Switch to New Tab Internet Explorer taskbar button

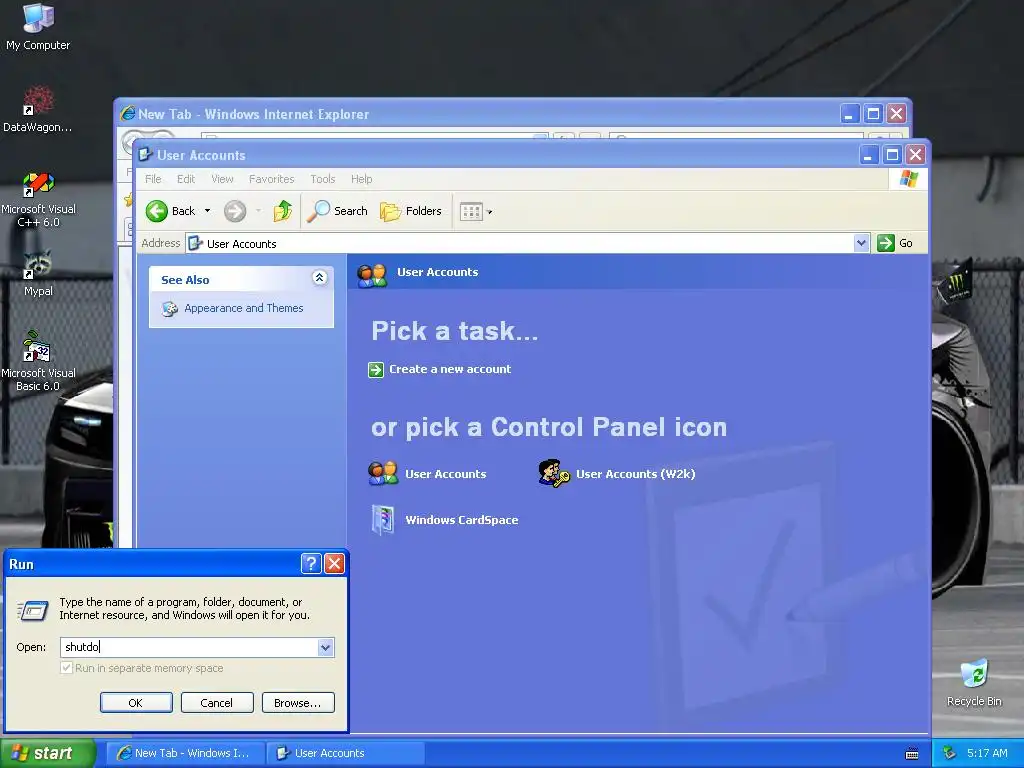point(184,753)
